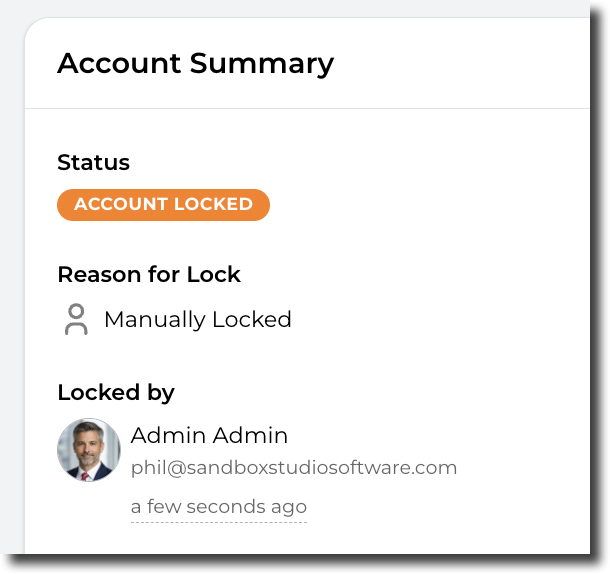Click the Reason for Lock label

click(149, 275)
